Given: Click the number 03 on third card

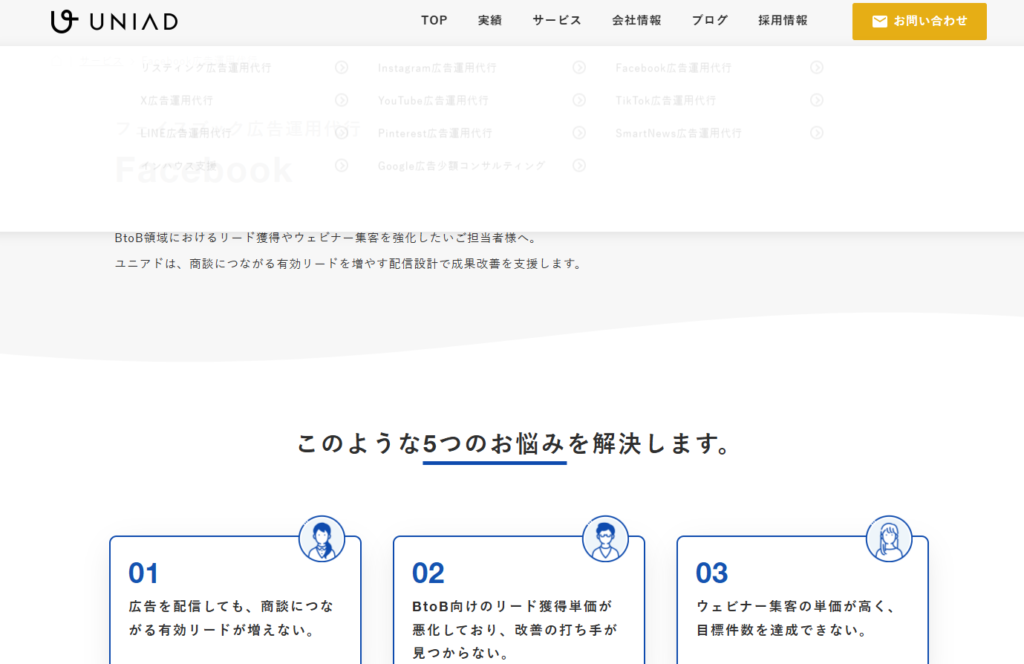Looking at the screenshot, I should [x=711, y=573].
